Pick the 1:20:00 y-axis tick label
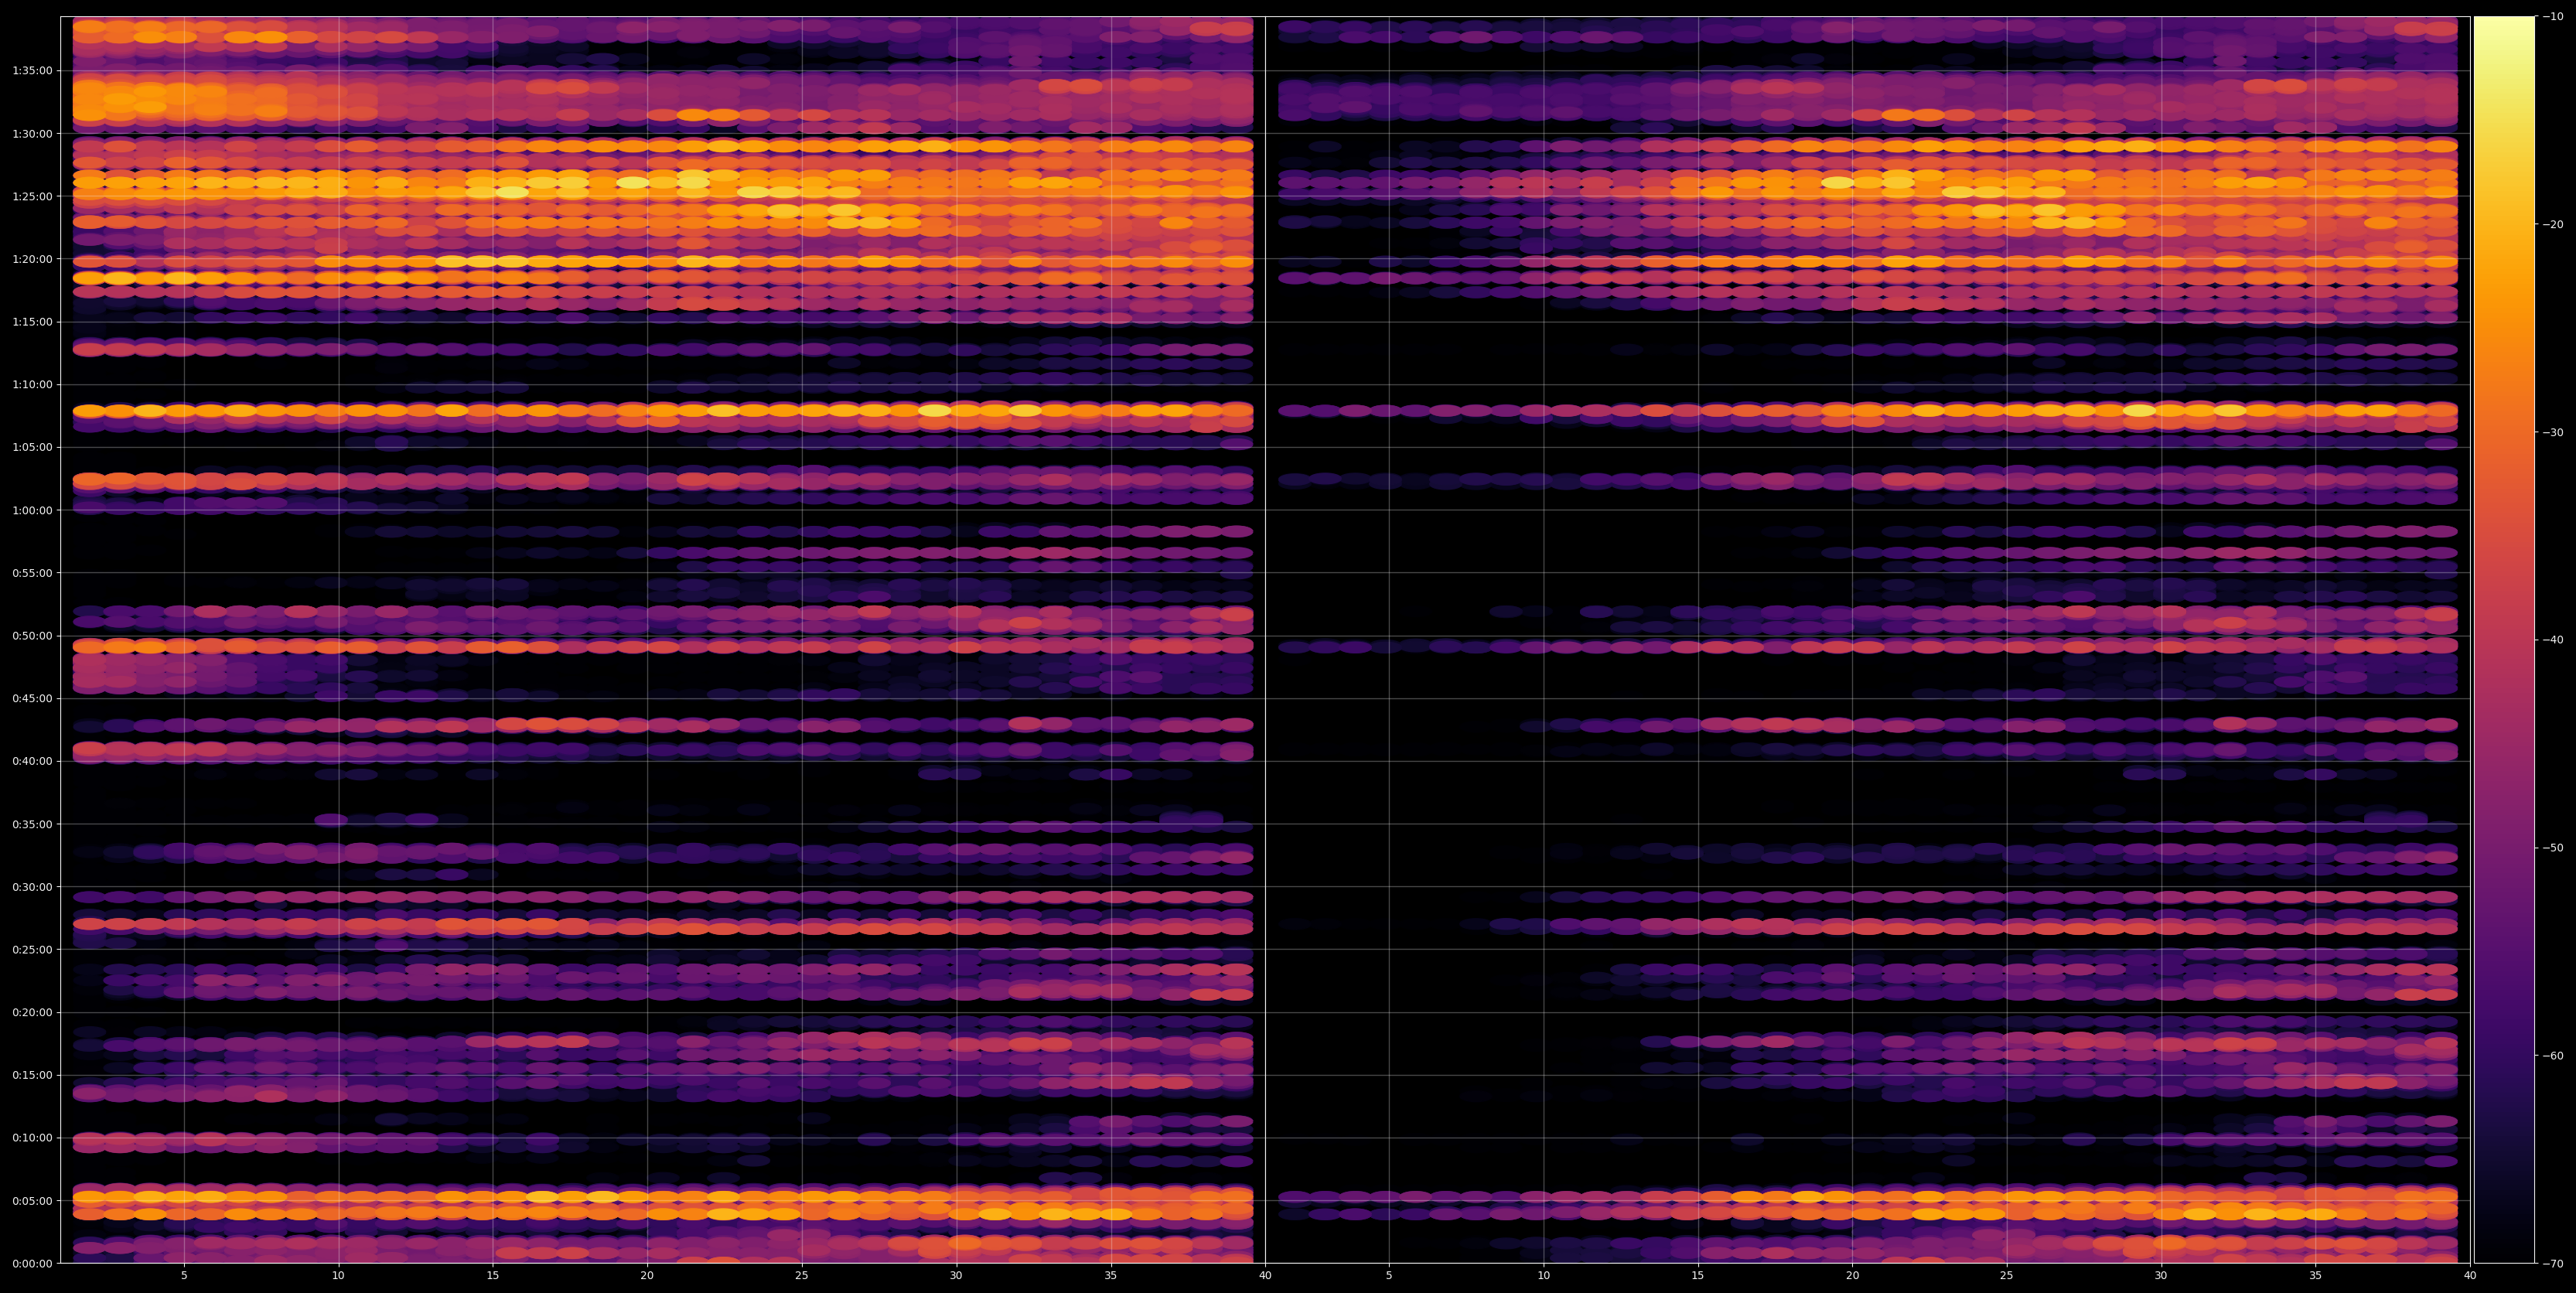 pos(32,259)
